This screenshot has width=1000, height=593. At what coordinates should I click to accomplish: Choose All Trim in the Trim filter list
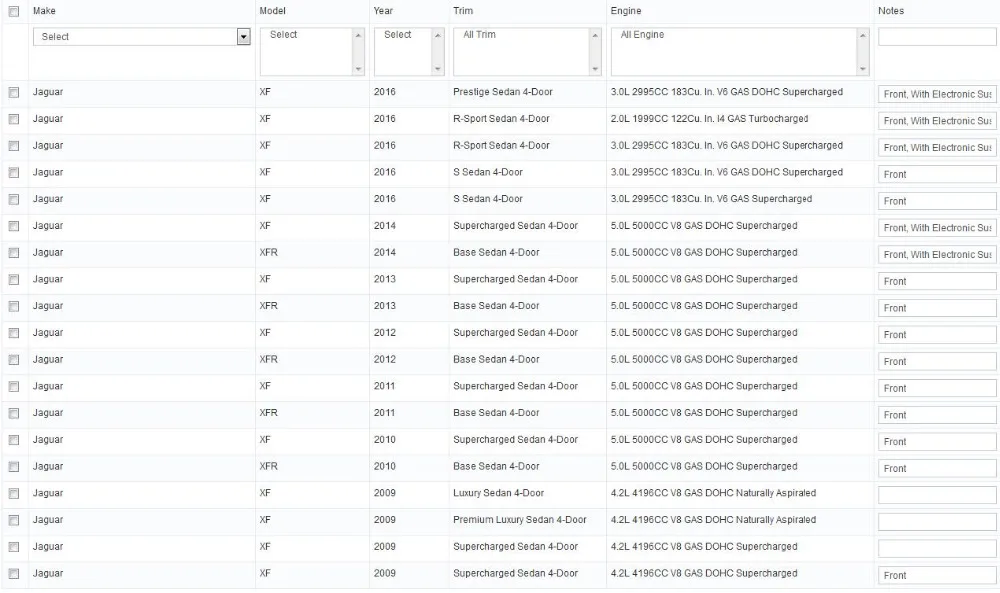tap(480, 35)
